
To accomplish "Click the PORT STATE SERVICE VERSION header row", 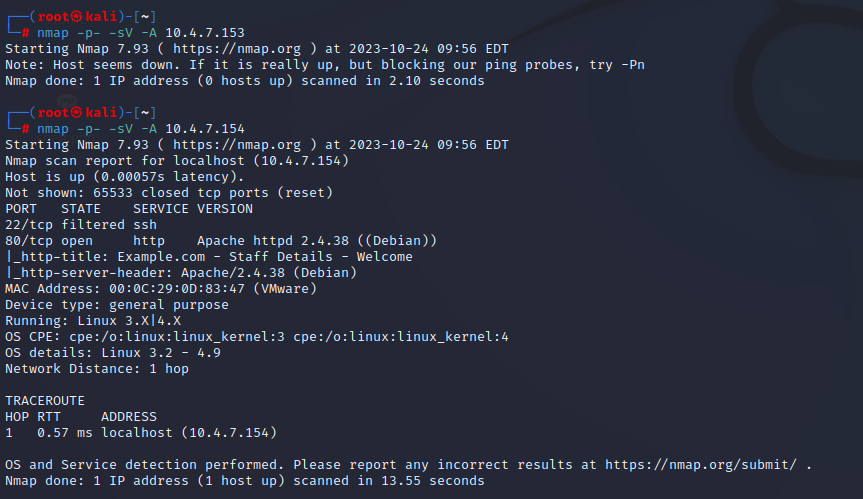I will pyautogui.click(x=128, y=209).
